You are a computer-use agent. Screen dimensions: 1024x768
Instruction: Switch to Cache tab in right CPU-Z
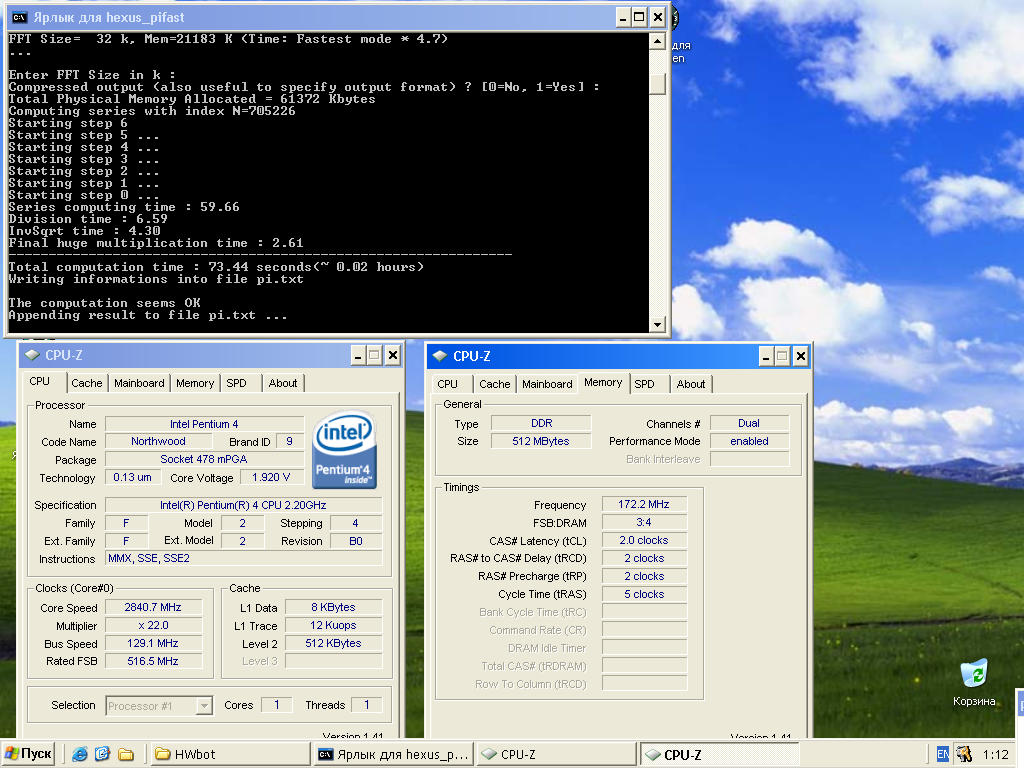[x=494, y=384]
